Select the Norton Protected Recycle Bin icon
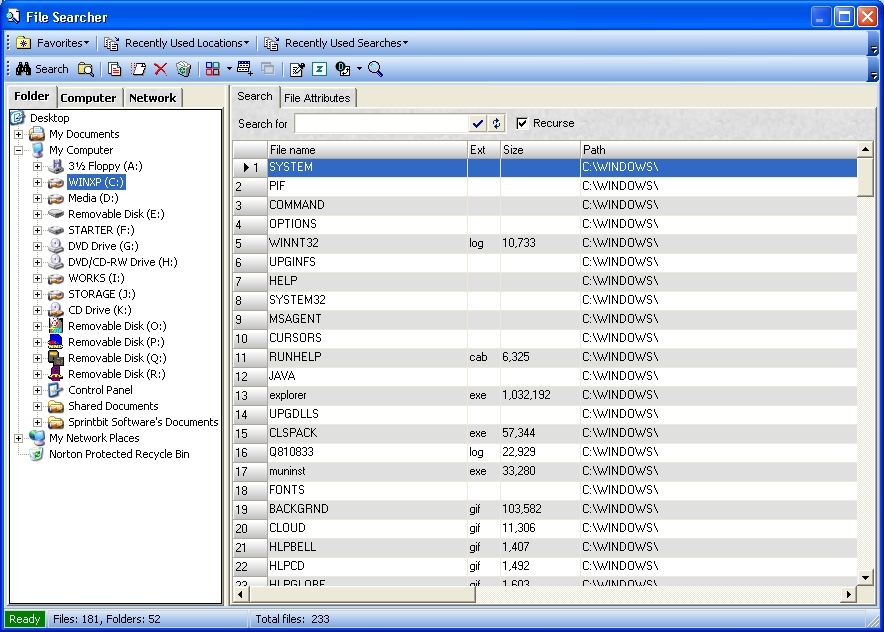Screen dimensions: 884x632 click(x=36, y=454)
